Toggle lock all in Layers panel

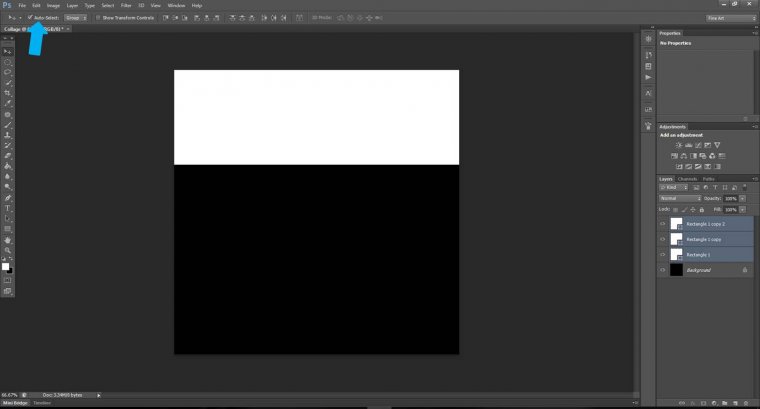pyautogui.click(x=701, y=209)
